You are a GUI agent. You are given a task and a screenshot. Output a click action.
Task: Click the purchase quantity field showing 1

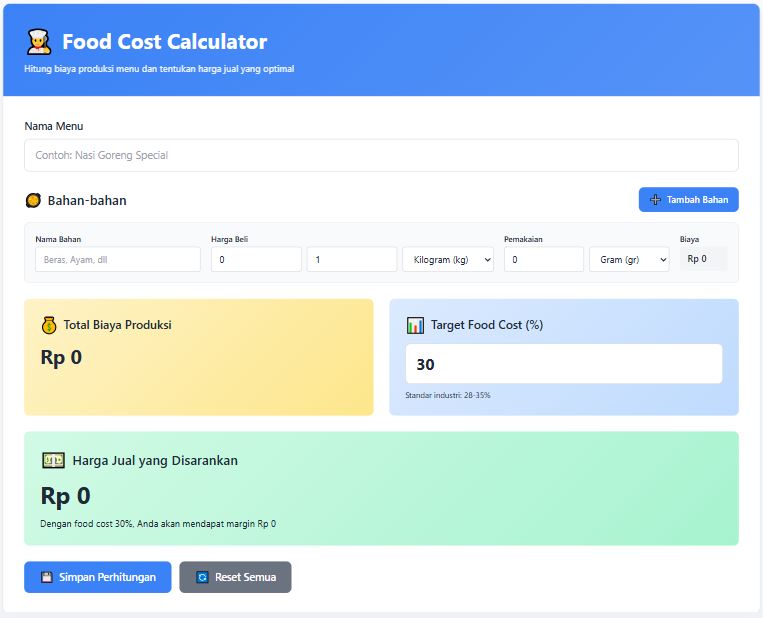pyautogui.click(x=351, y=260)
